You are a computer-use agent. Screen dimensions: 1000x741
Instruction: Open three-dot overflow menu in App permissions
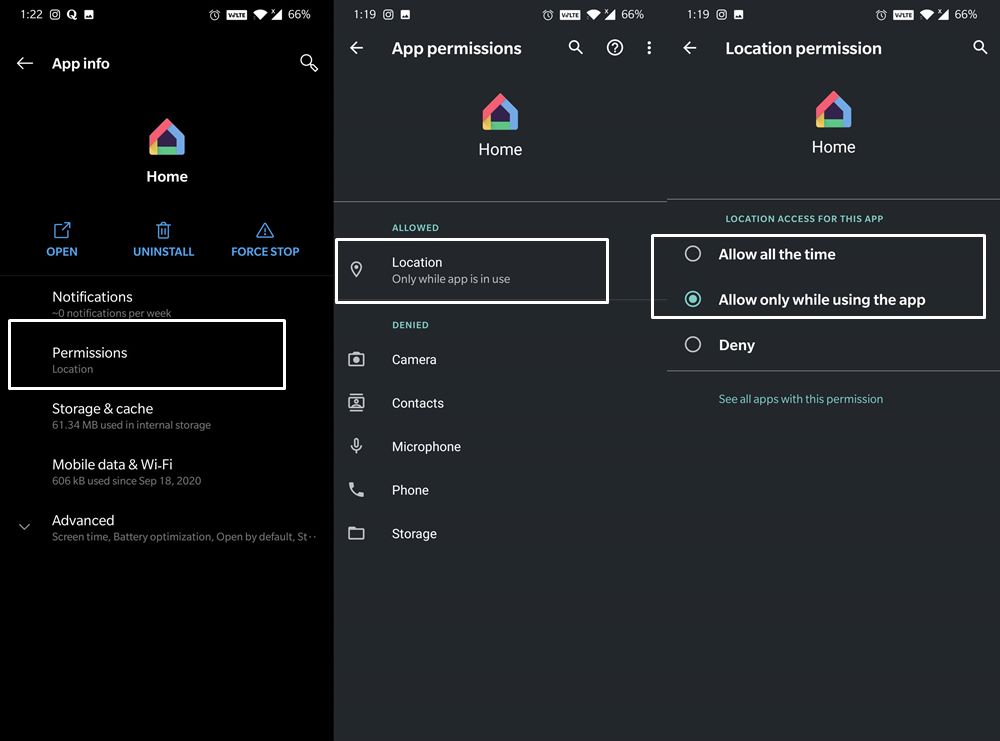coord(649,48)
